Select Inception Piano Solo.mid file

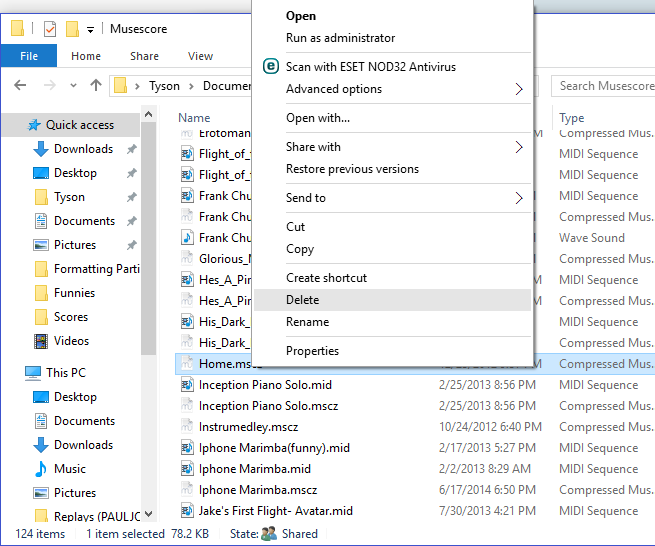pyautogui.click(x=265, y=385)
